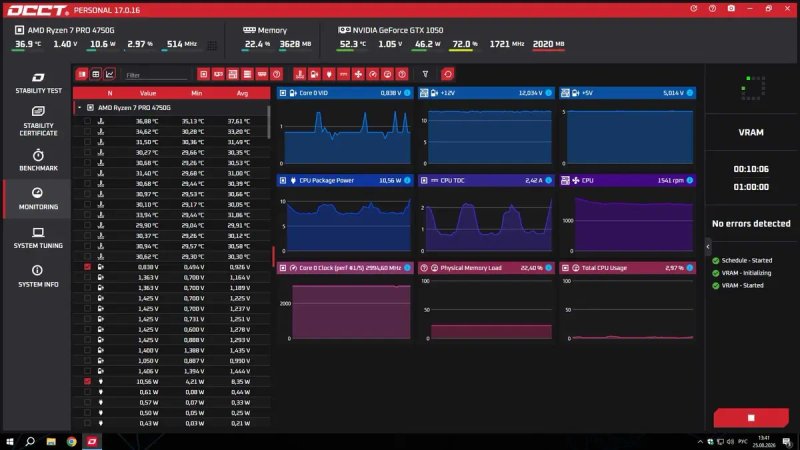Toggle the temperature sensor filter icon
Image resolution: width=800 pixels, height=450 pixels.
click(299, 74)
